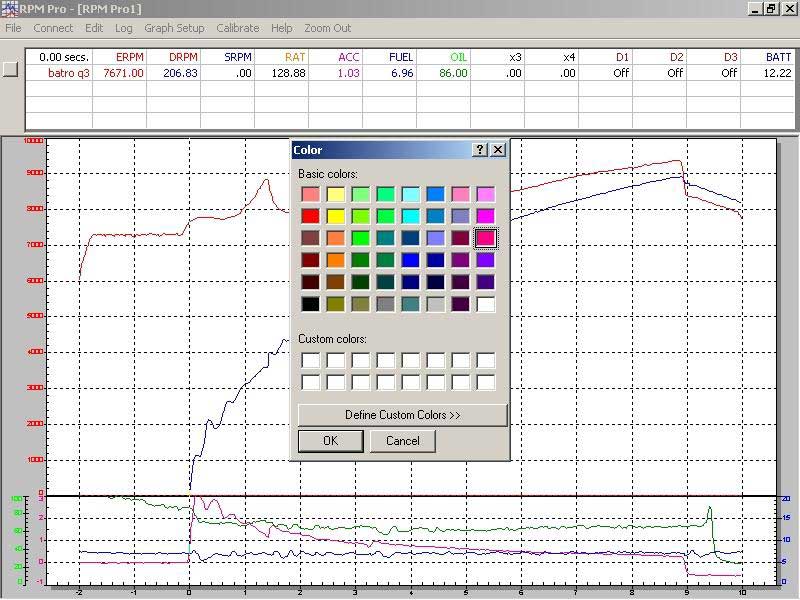Pick the pure red basic color swatch
Image resolution: width=800 pixels, height=600 pixels.
point(310,216)
